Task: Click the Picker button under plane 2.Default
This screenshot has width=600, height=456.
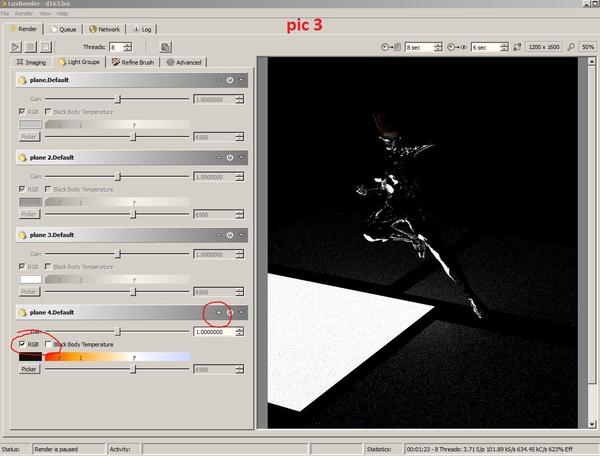Action: pos(29,214)
